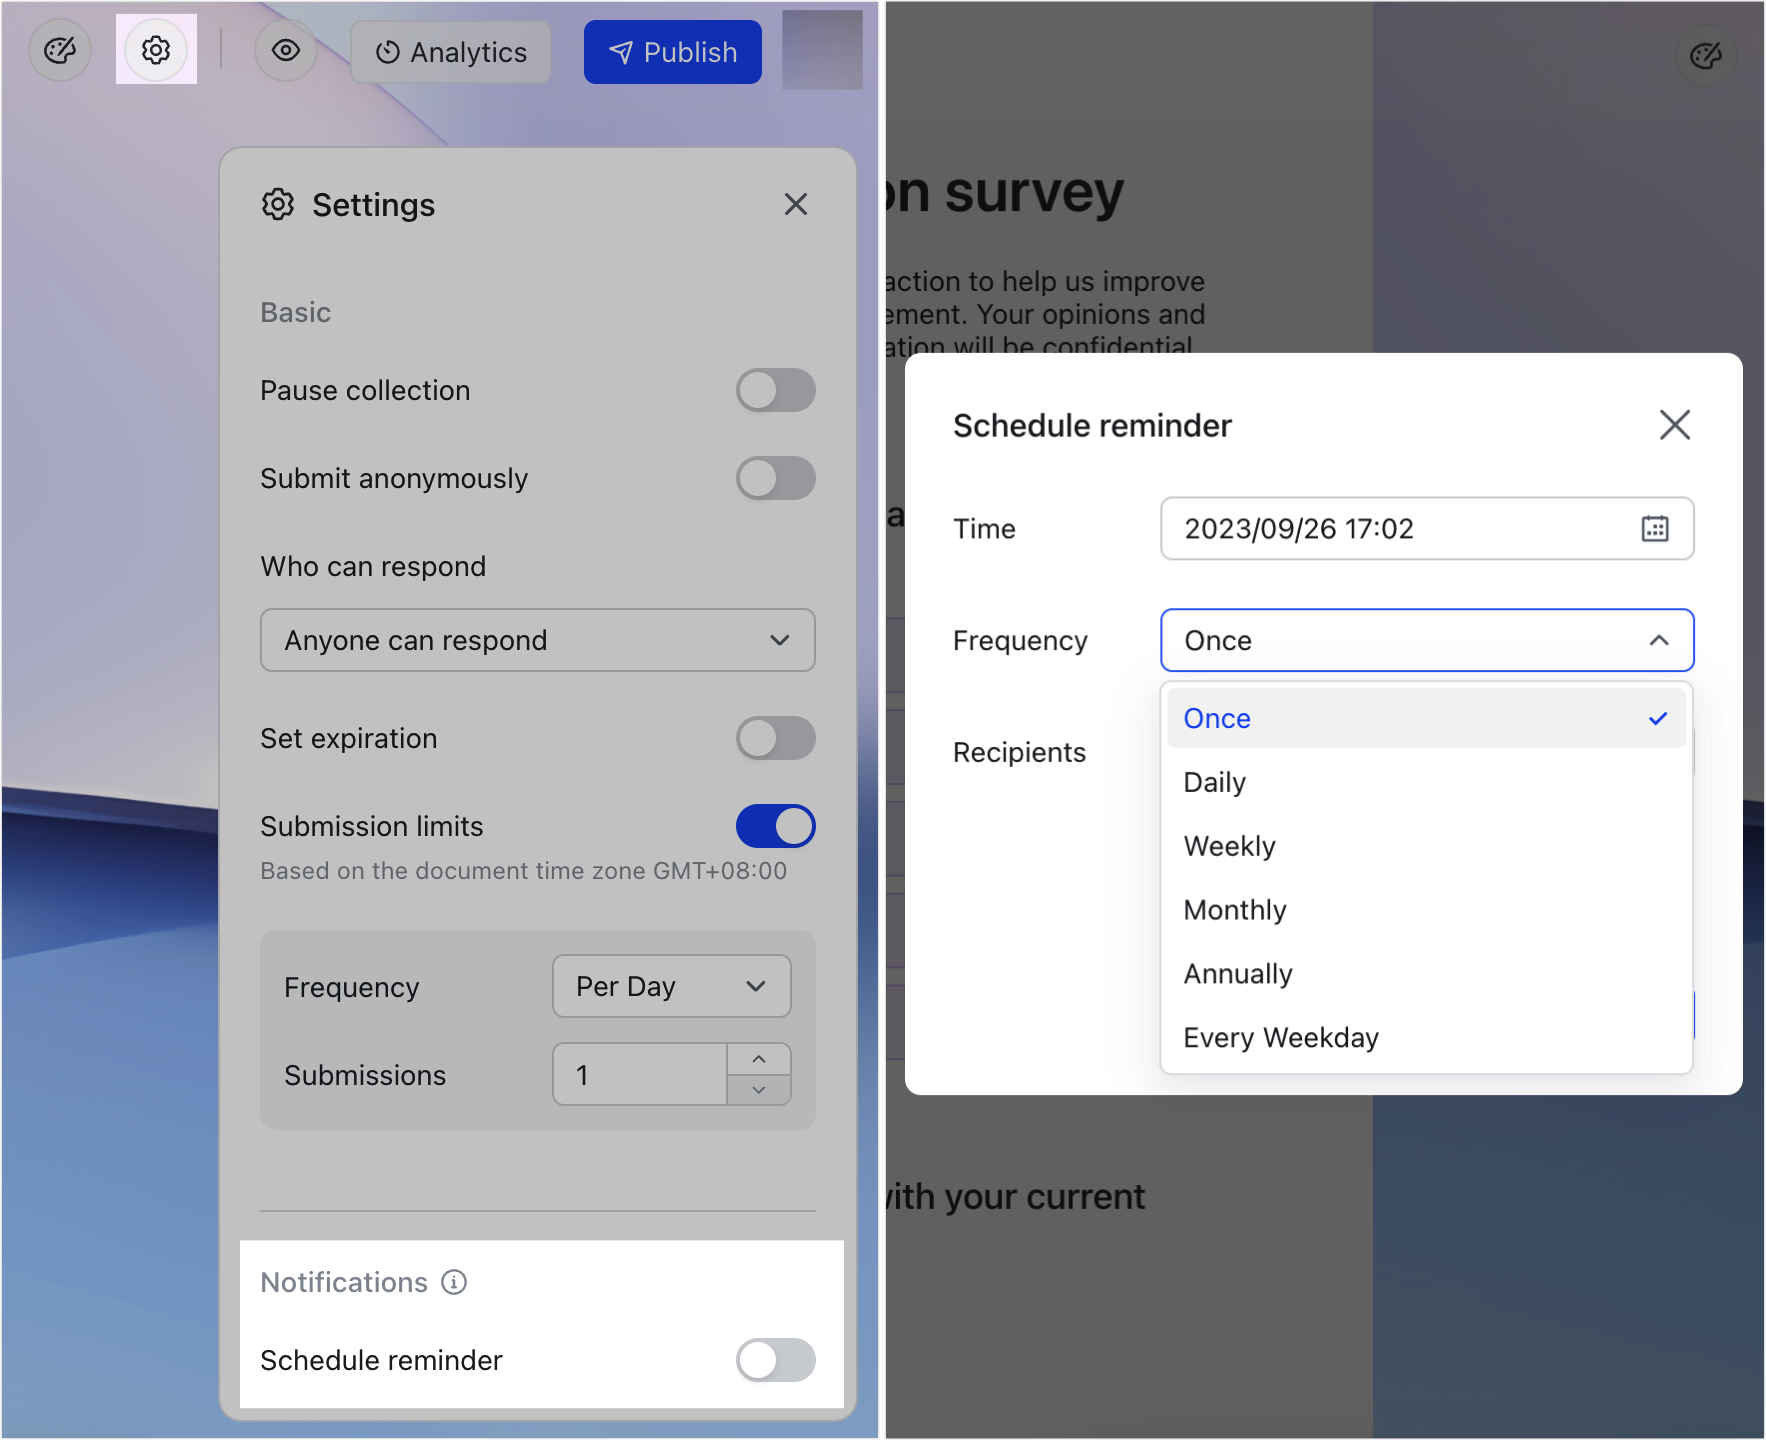This screenshot has width=1766, height=1440.
Task: Turn on Submit anonymously
Action: click(x=775, y=478)
